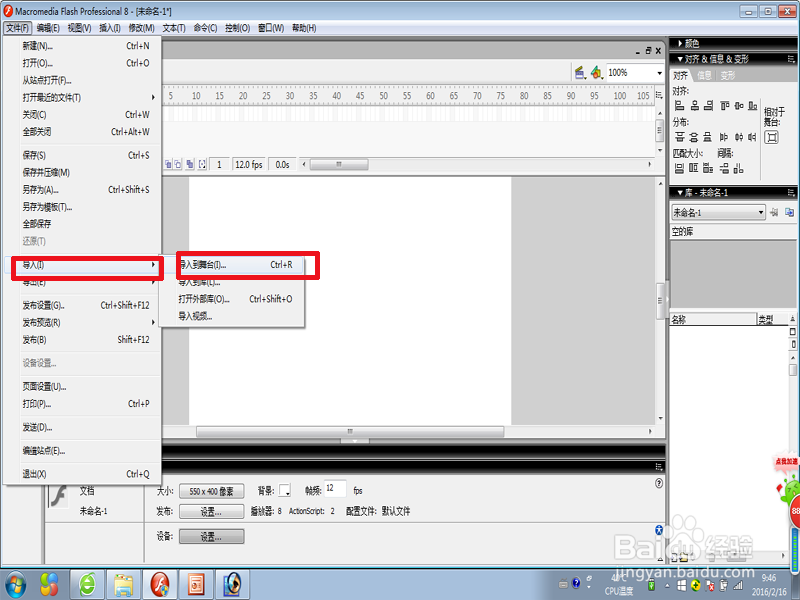Distribute vertical centers in Align panel
This screenshot has width=800, height=600.
(x=693, y=137)
